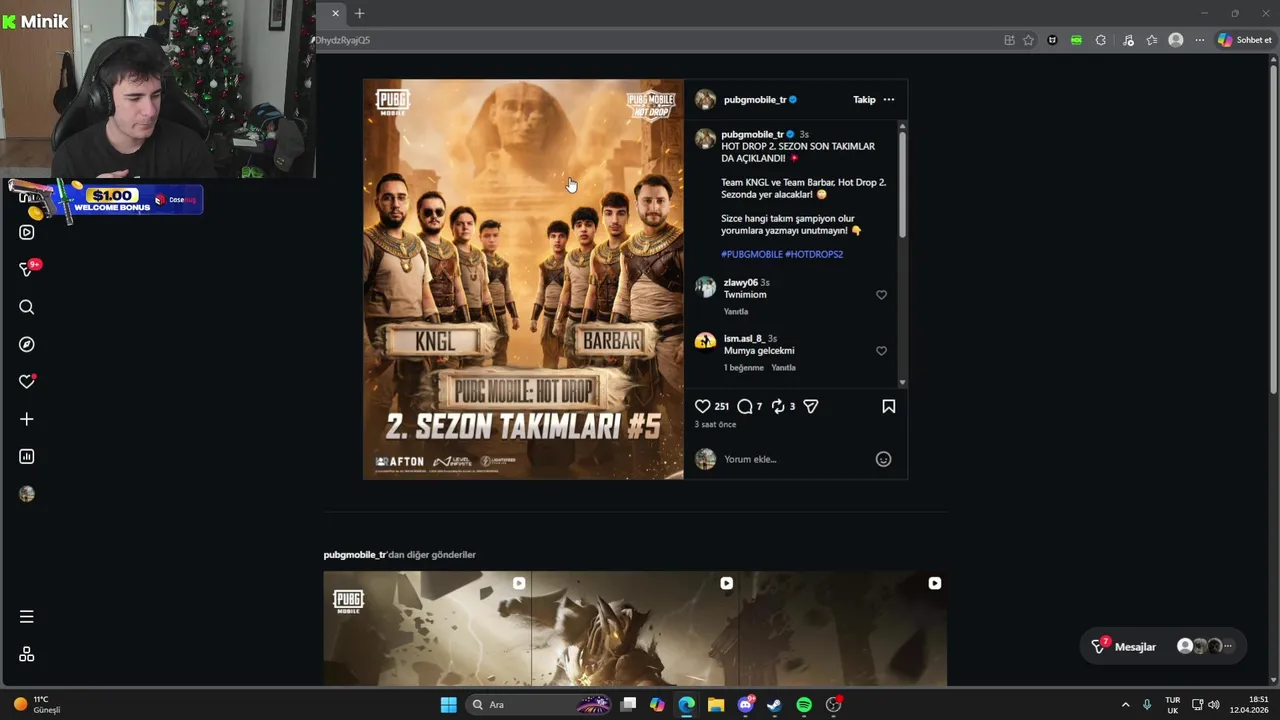Focus the 'Yorum ekle...' comment field
The height and width of the screenshot is (720, 1280).
pyautogui.click(x=795, y=459)
